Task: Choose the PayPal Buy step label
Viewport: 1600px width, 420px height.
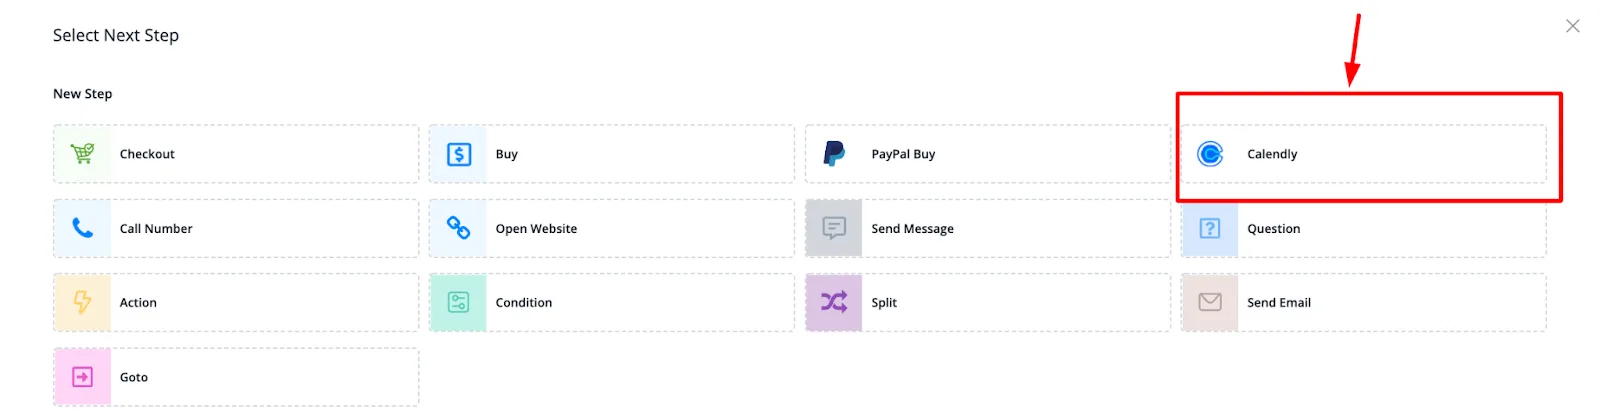Action: [x=903, y=154]
